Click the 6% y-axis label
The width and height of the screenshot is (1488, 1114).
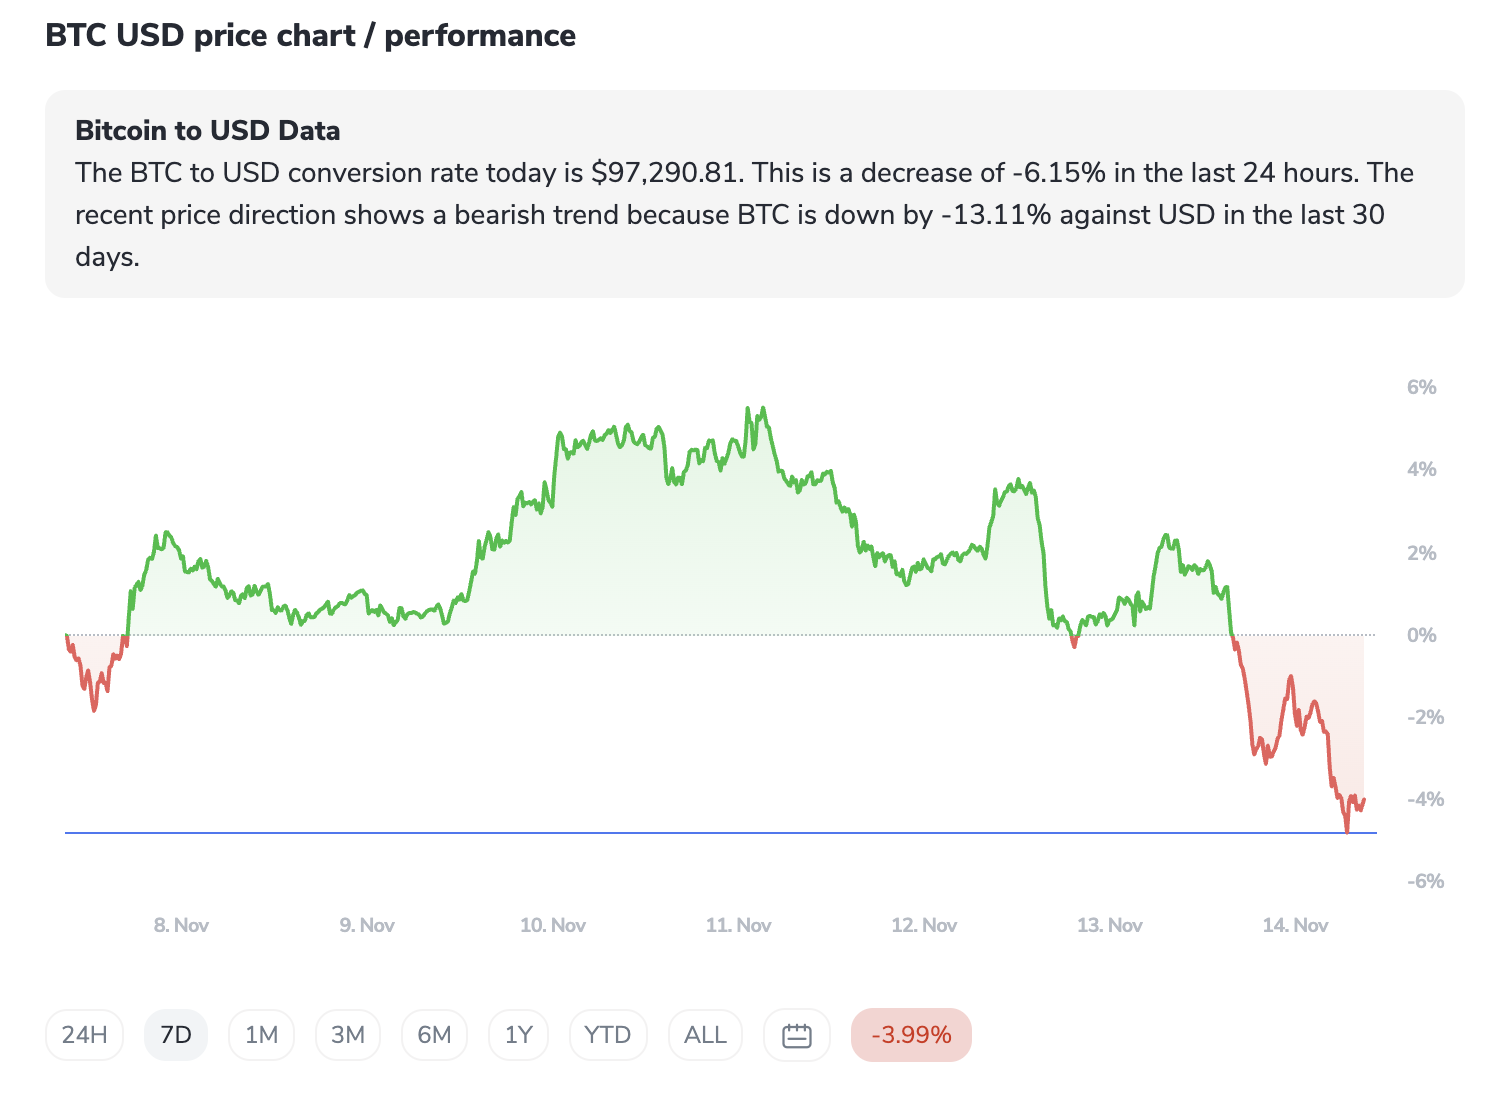pyautogui.click(x=1421, y=388)
